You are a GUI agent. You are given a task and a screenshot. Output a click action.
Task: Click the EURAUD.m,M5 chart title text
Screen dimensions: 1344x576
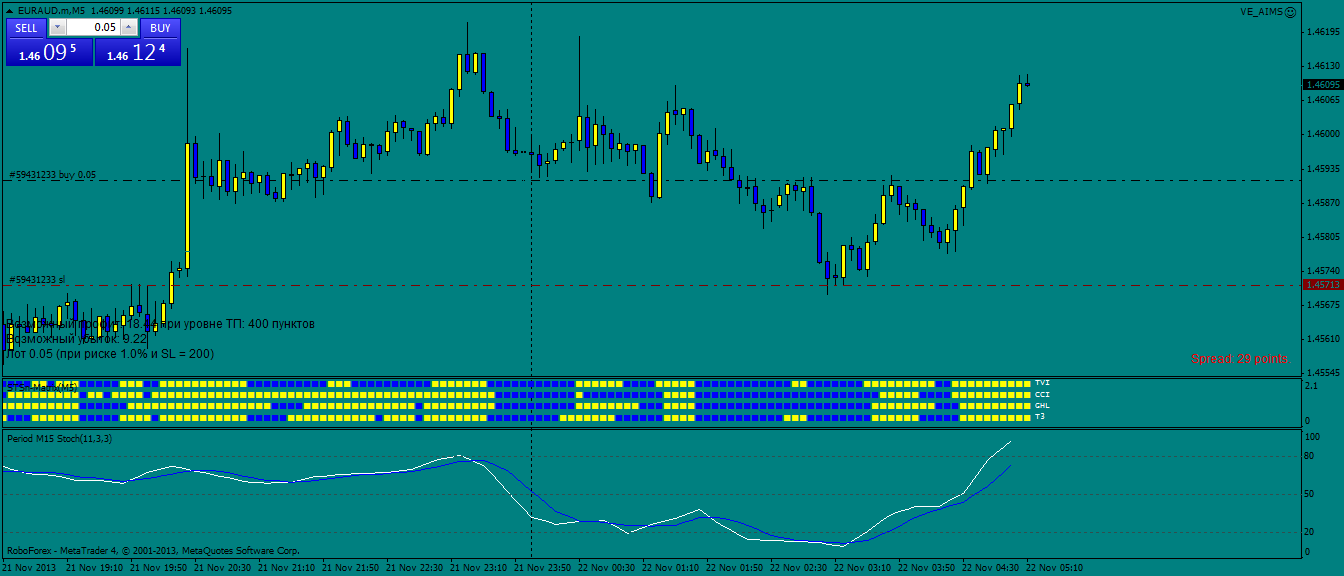[x=52, y=10]
